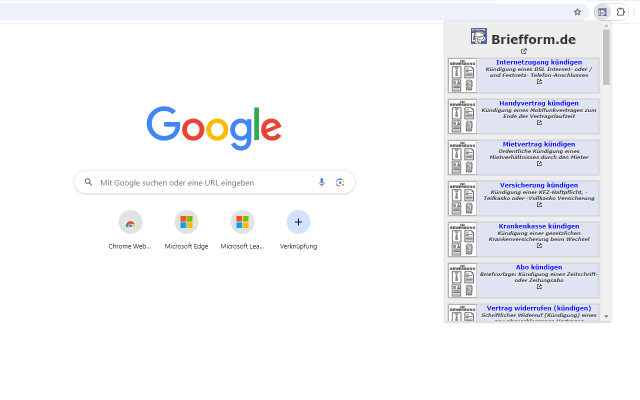The height and width of the screenshot is (400, 640).
Task: Click external-link icon under Abo kündigen
Action: pos(539,287)
